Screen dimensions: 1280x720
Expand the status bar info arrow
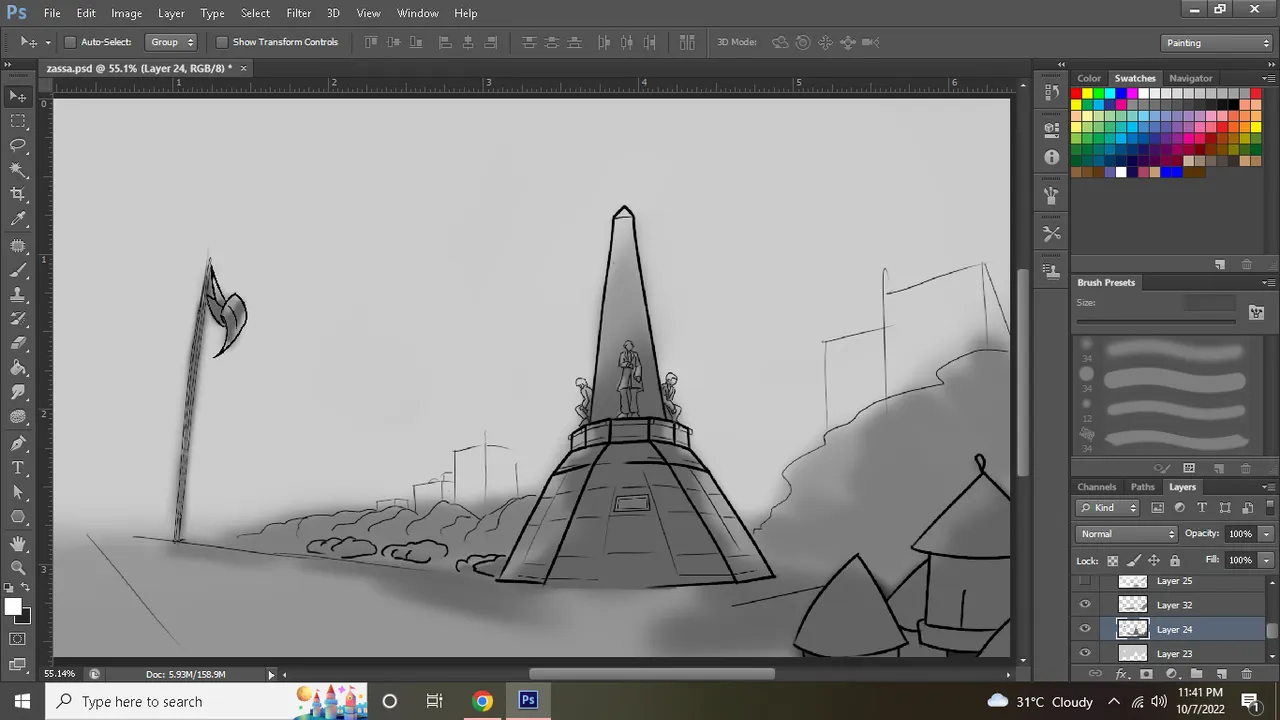[x=271, y=675]
